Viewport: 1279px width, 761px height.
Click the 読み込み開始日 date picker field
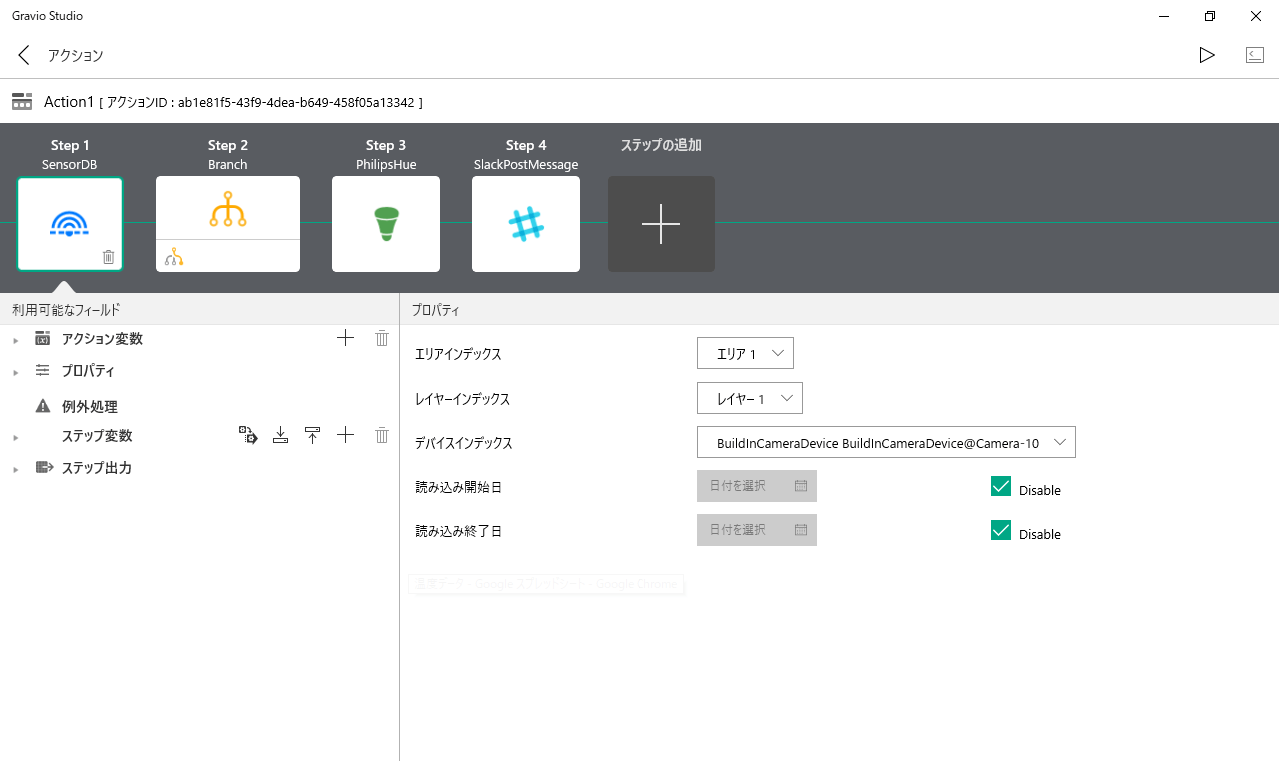pos(756,486)
